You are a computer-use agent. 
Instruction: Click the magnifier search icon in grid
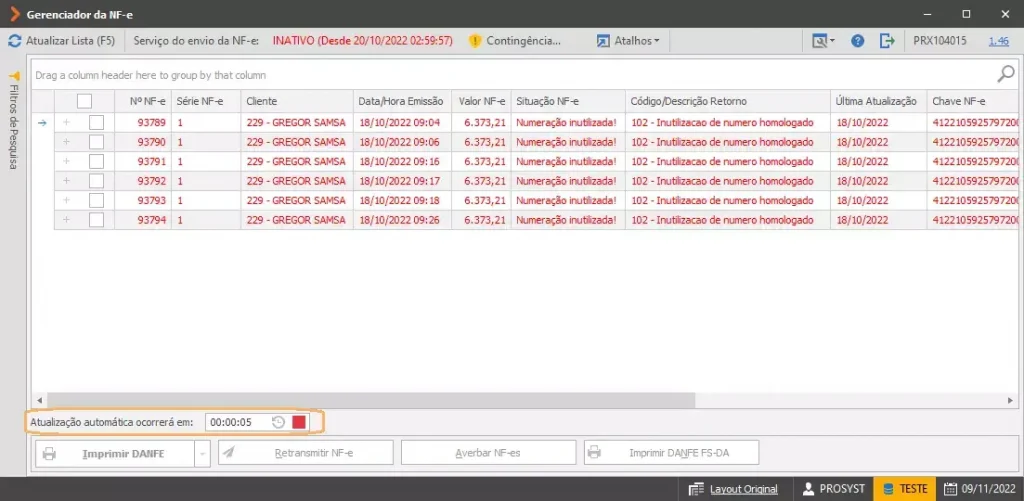click(x=1006, y=74)
